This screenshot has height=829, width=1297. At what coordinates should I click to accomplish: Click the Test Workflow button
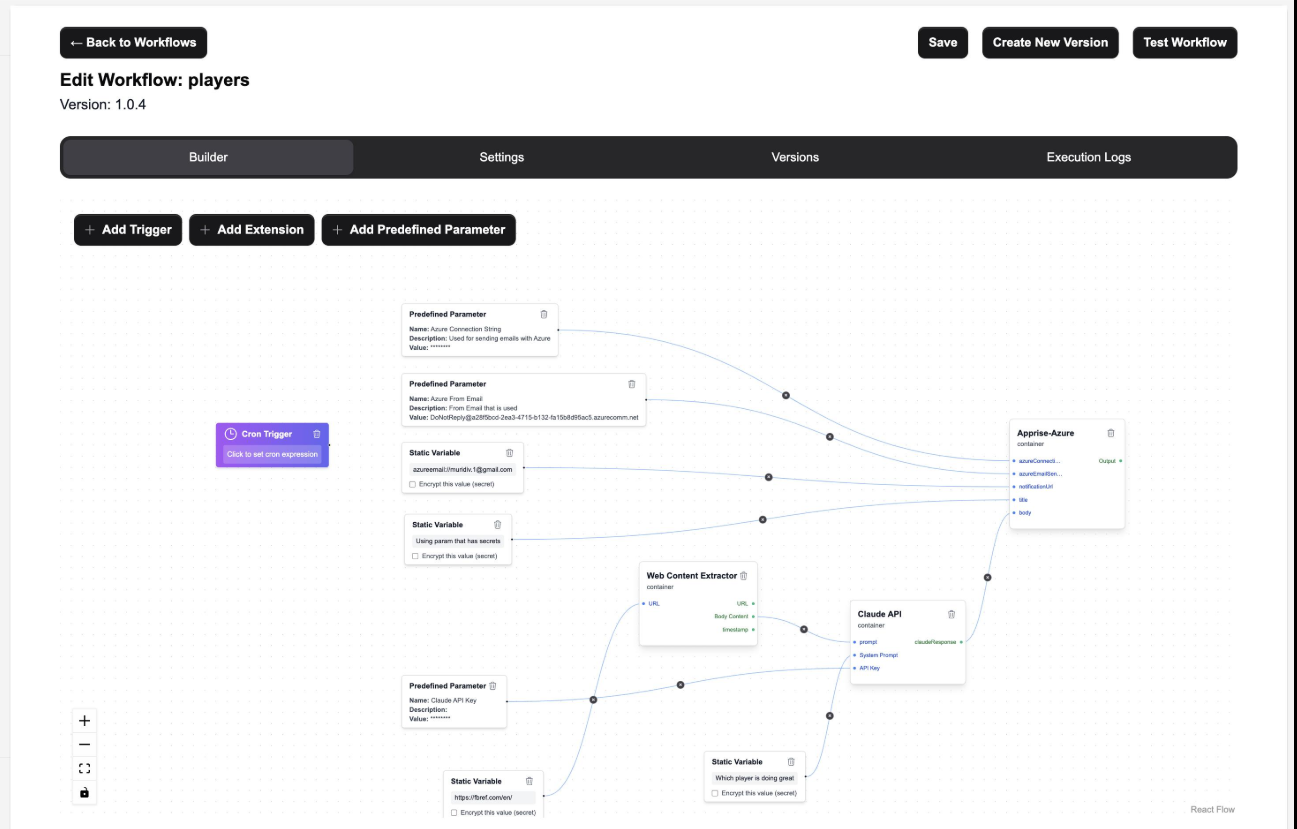point(1185,42)
